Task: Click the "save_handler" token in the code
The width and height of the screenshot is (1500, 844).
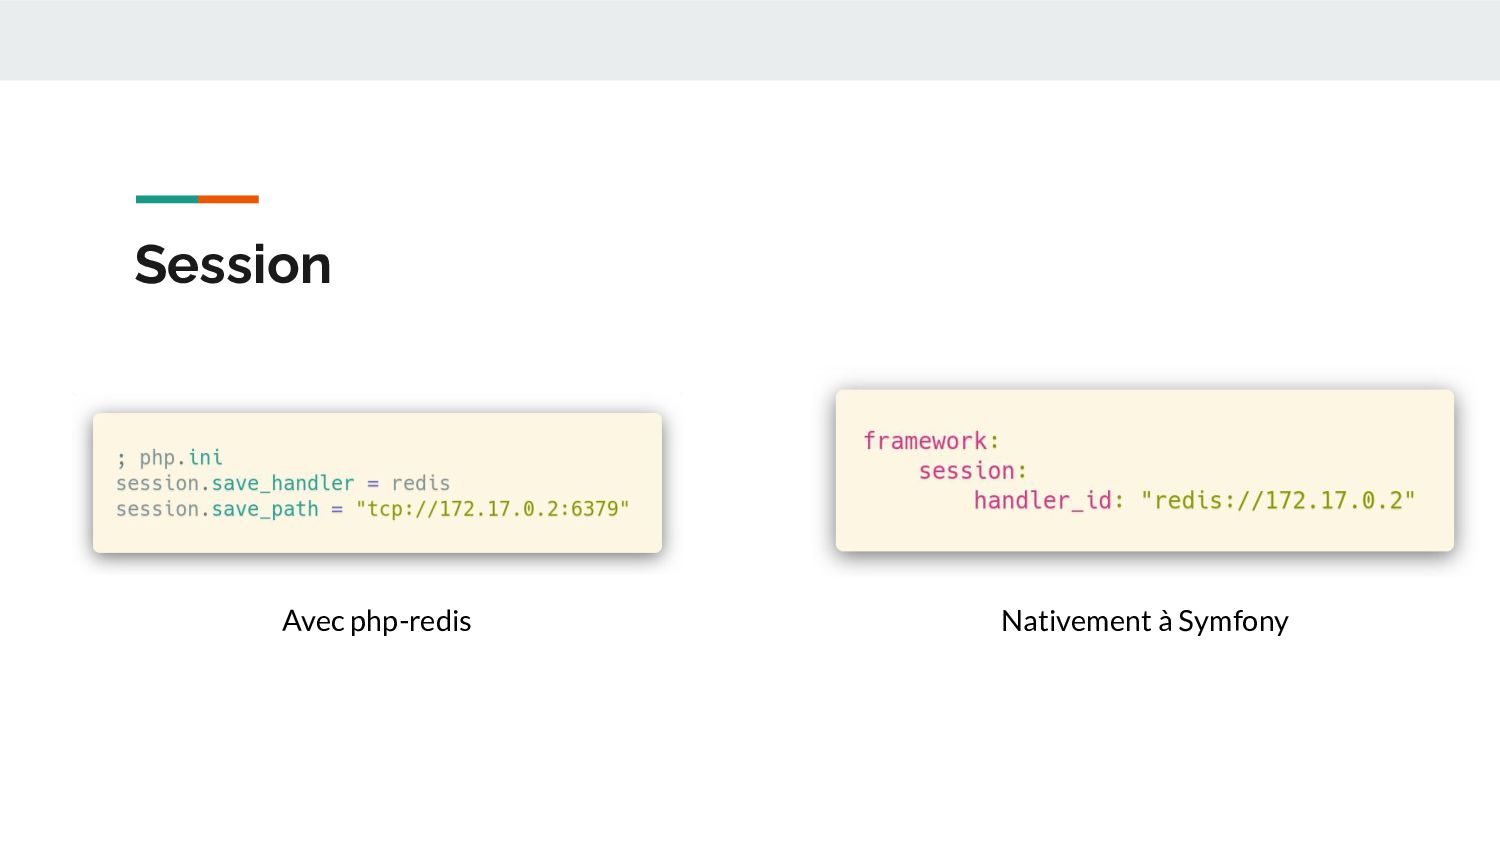Action: (x=283, y=484)
